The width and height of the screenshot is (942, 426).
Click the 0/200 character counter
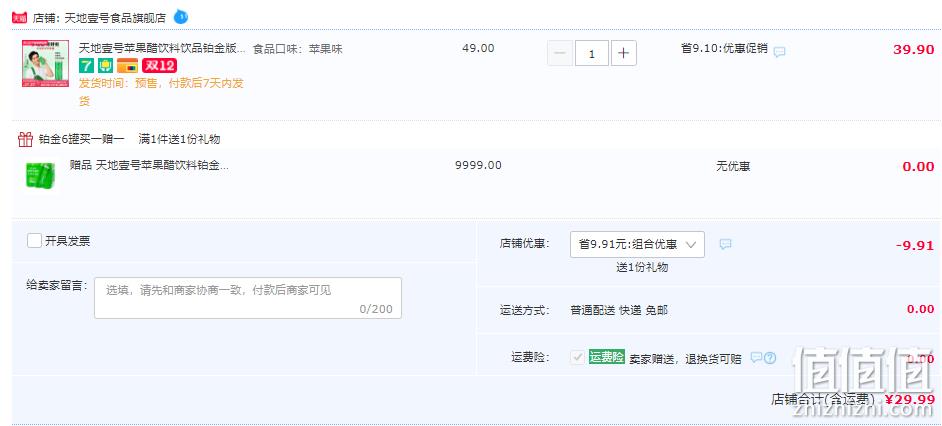point(376,309)
